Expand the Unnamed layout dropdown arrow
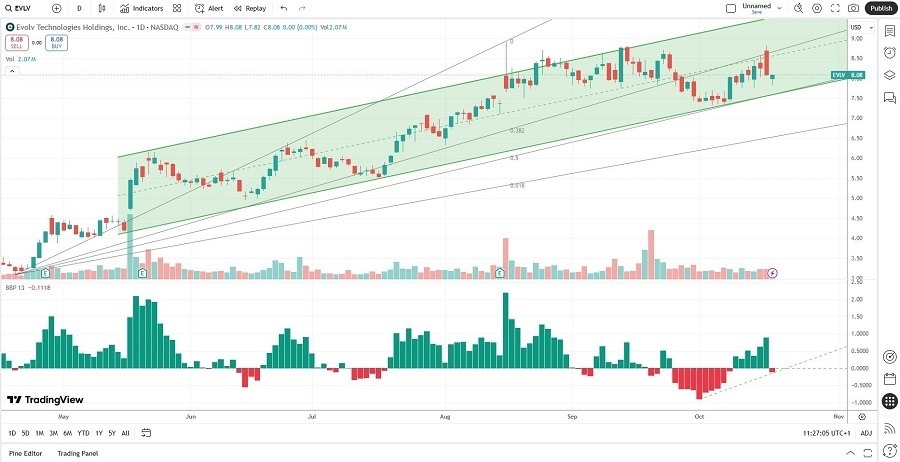Image resolution: width=900 pixels, height=462 pixels. (779, 8)
